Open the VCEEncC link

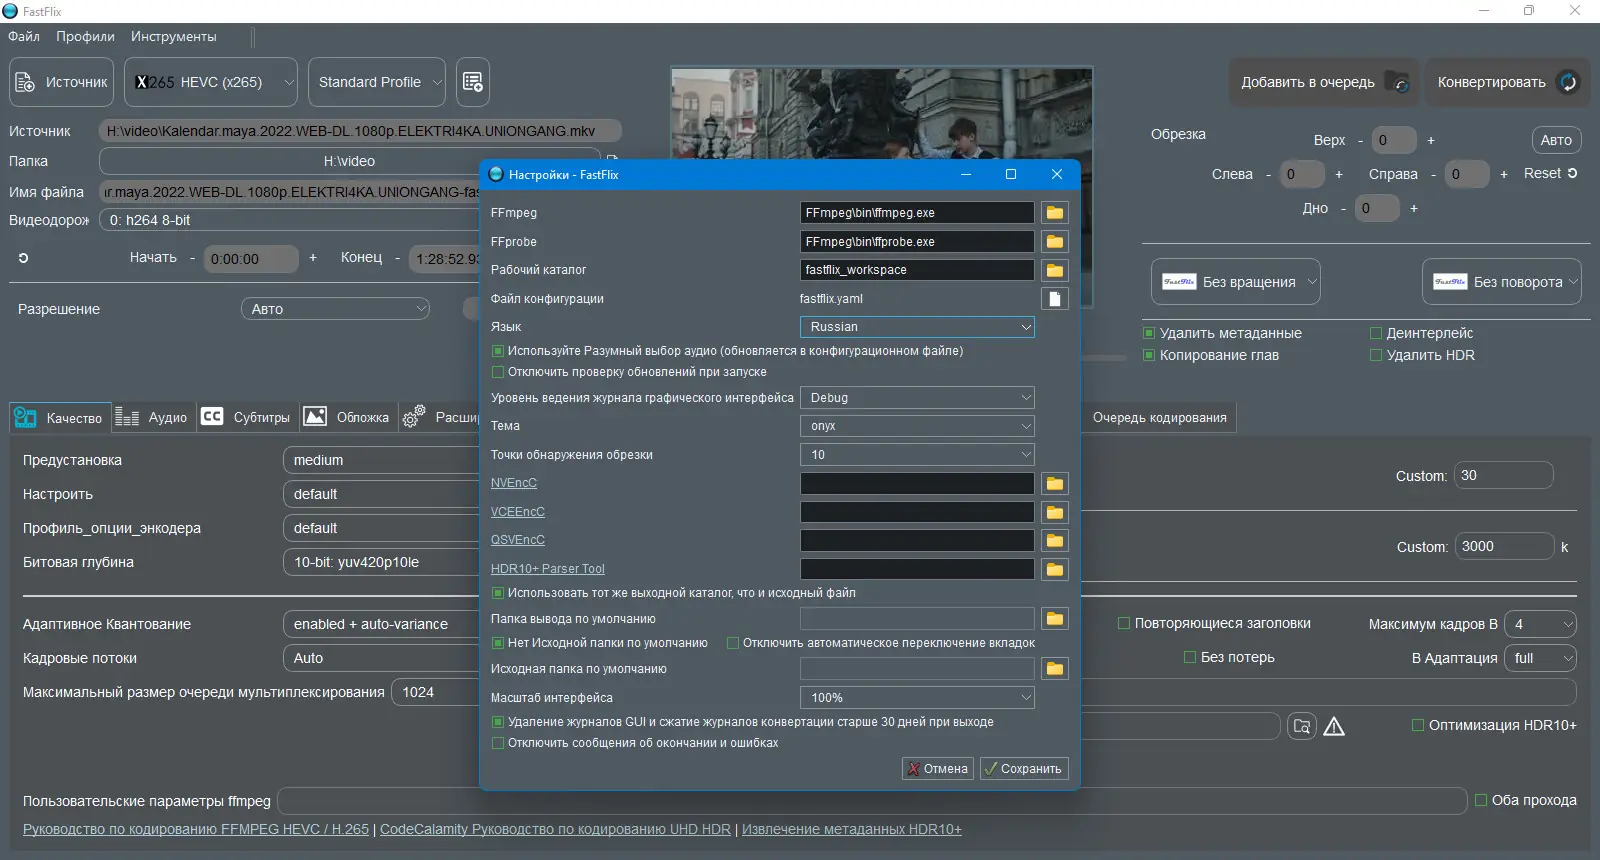[x=517, y=512]
